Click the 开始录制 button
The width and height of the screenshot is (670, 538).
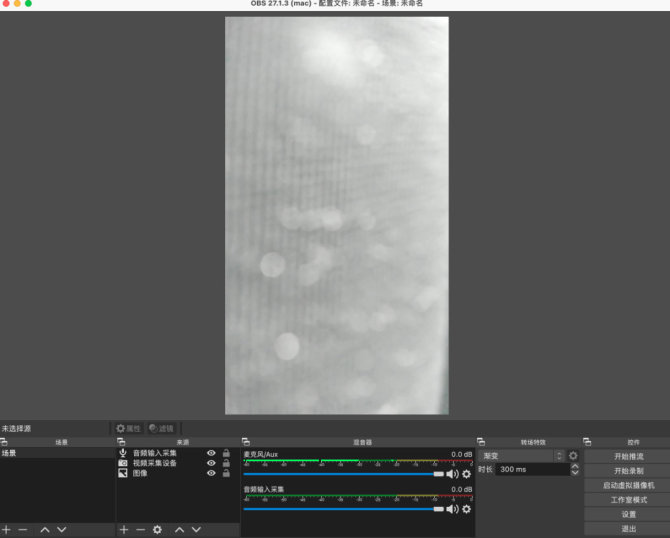(x=628, y=471)
